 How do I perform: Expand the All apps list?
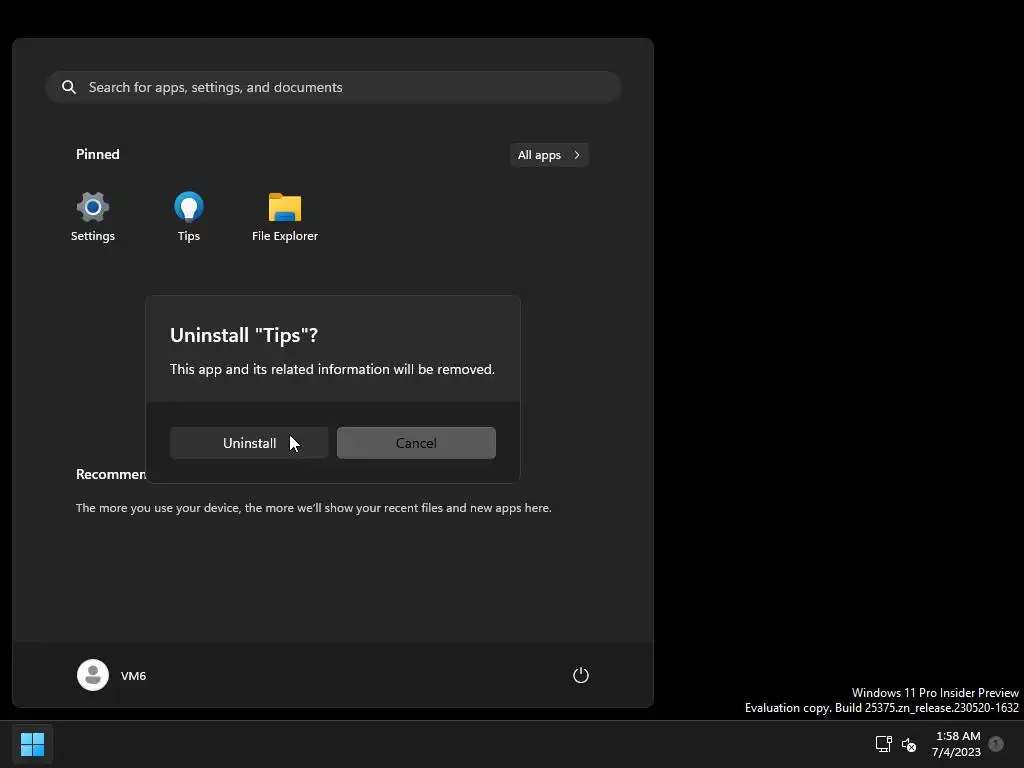pos(549,155)
